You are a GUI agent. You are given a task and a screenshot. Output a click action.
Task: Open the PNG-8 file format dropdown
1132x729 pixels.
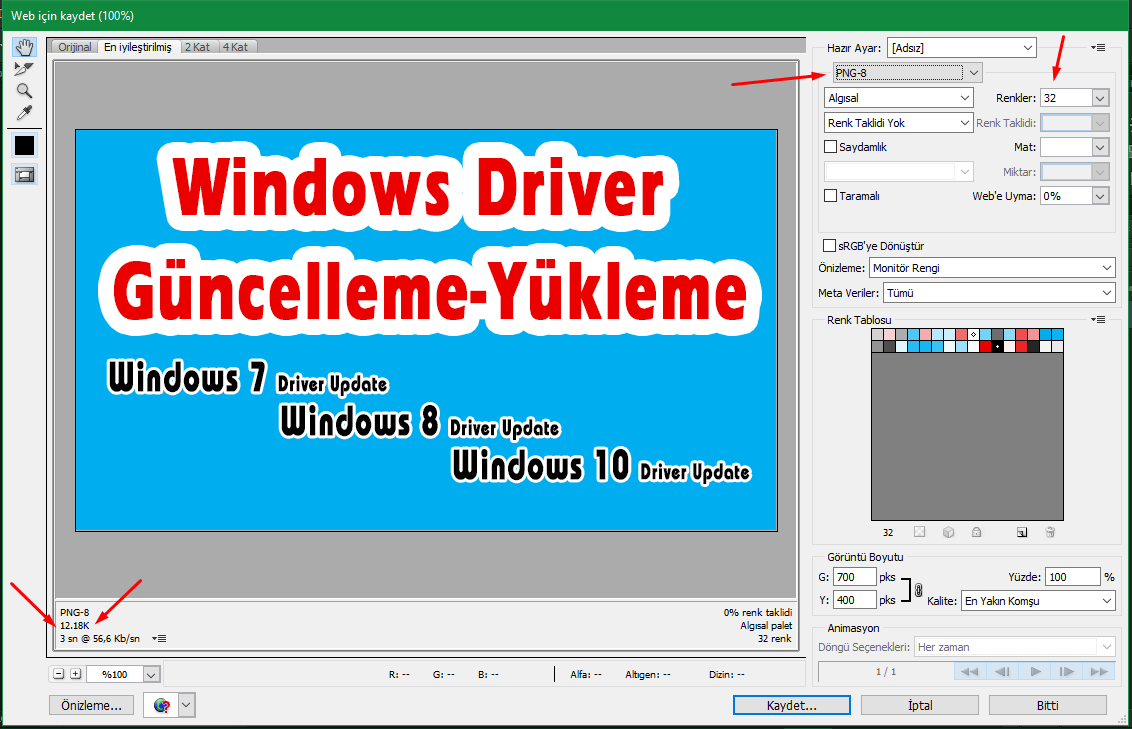coord(907,72)
